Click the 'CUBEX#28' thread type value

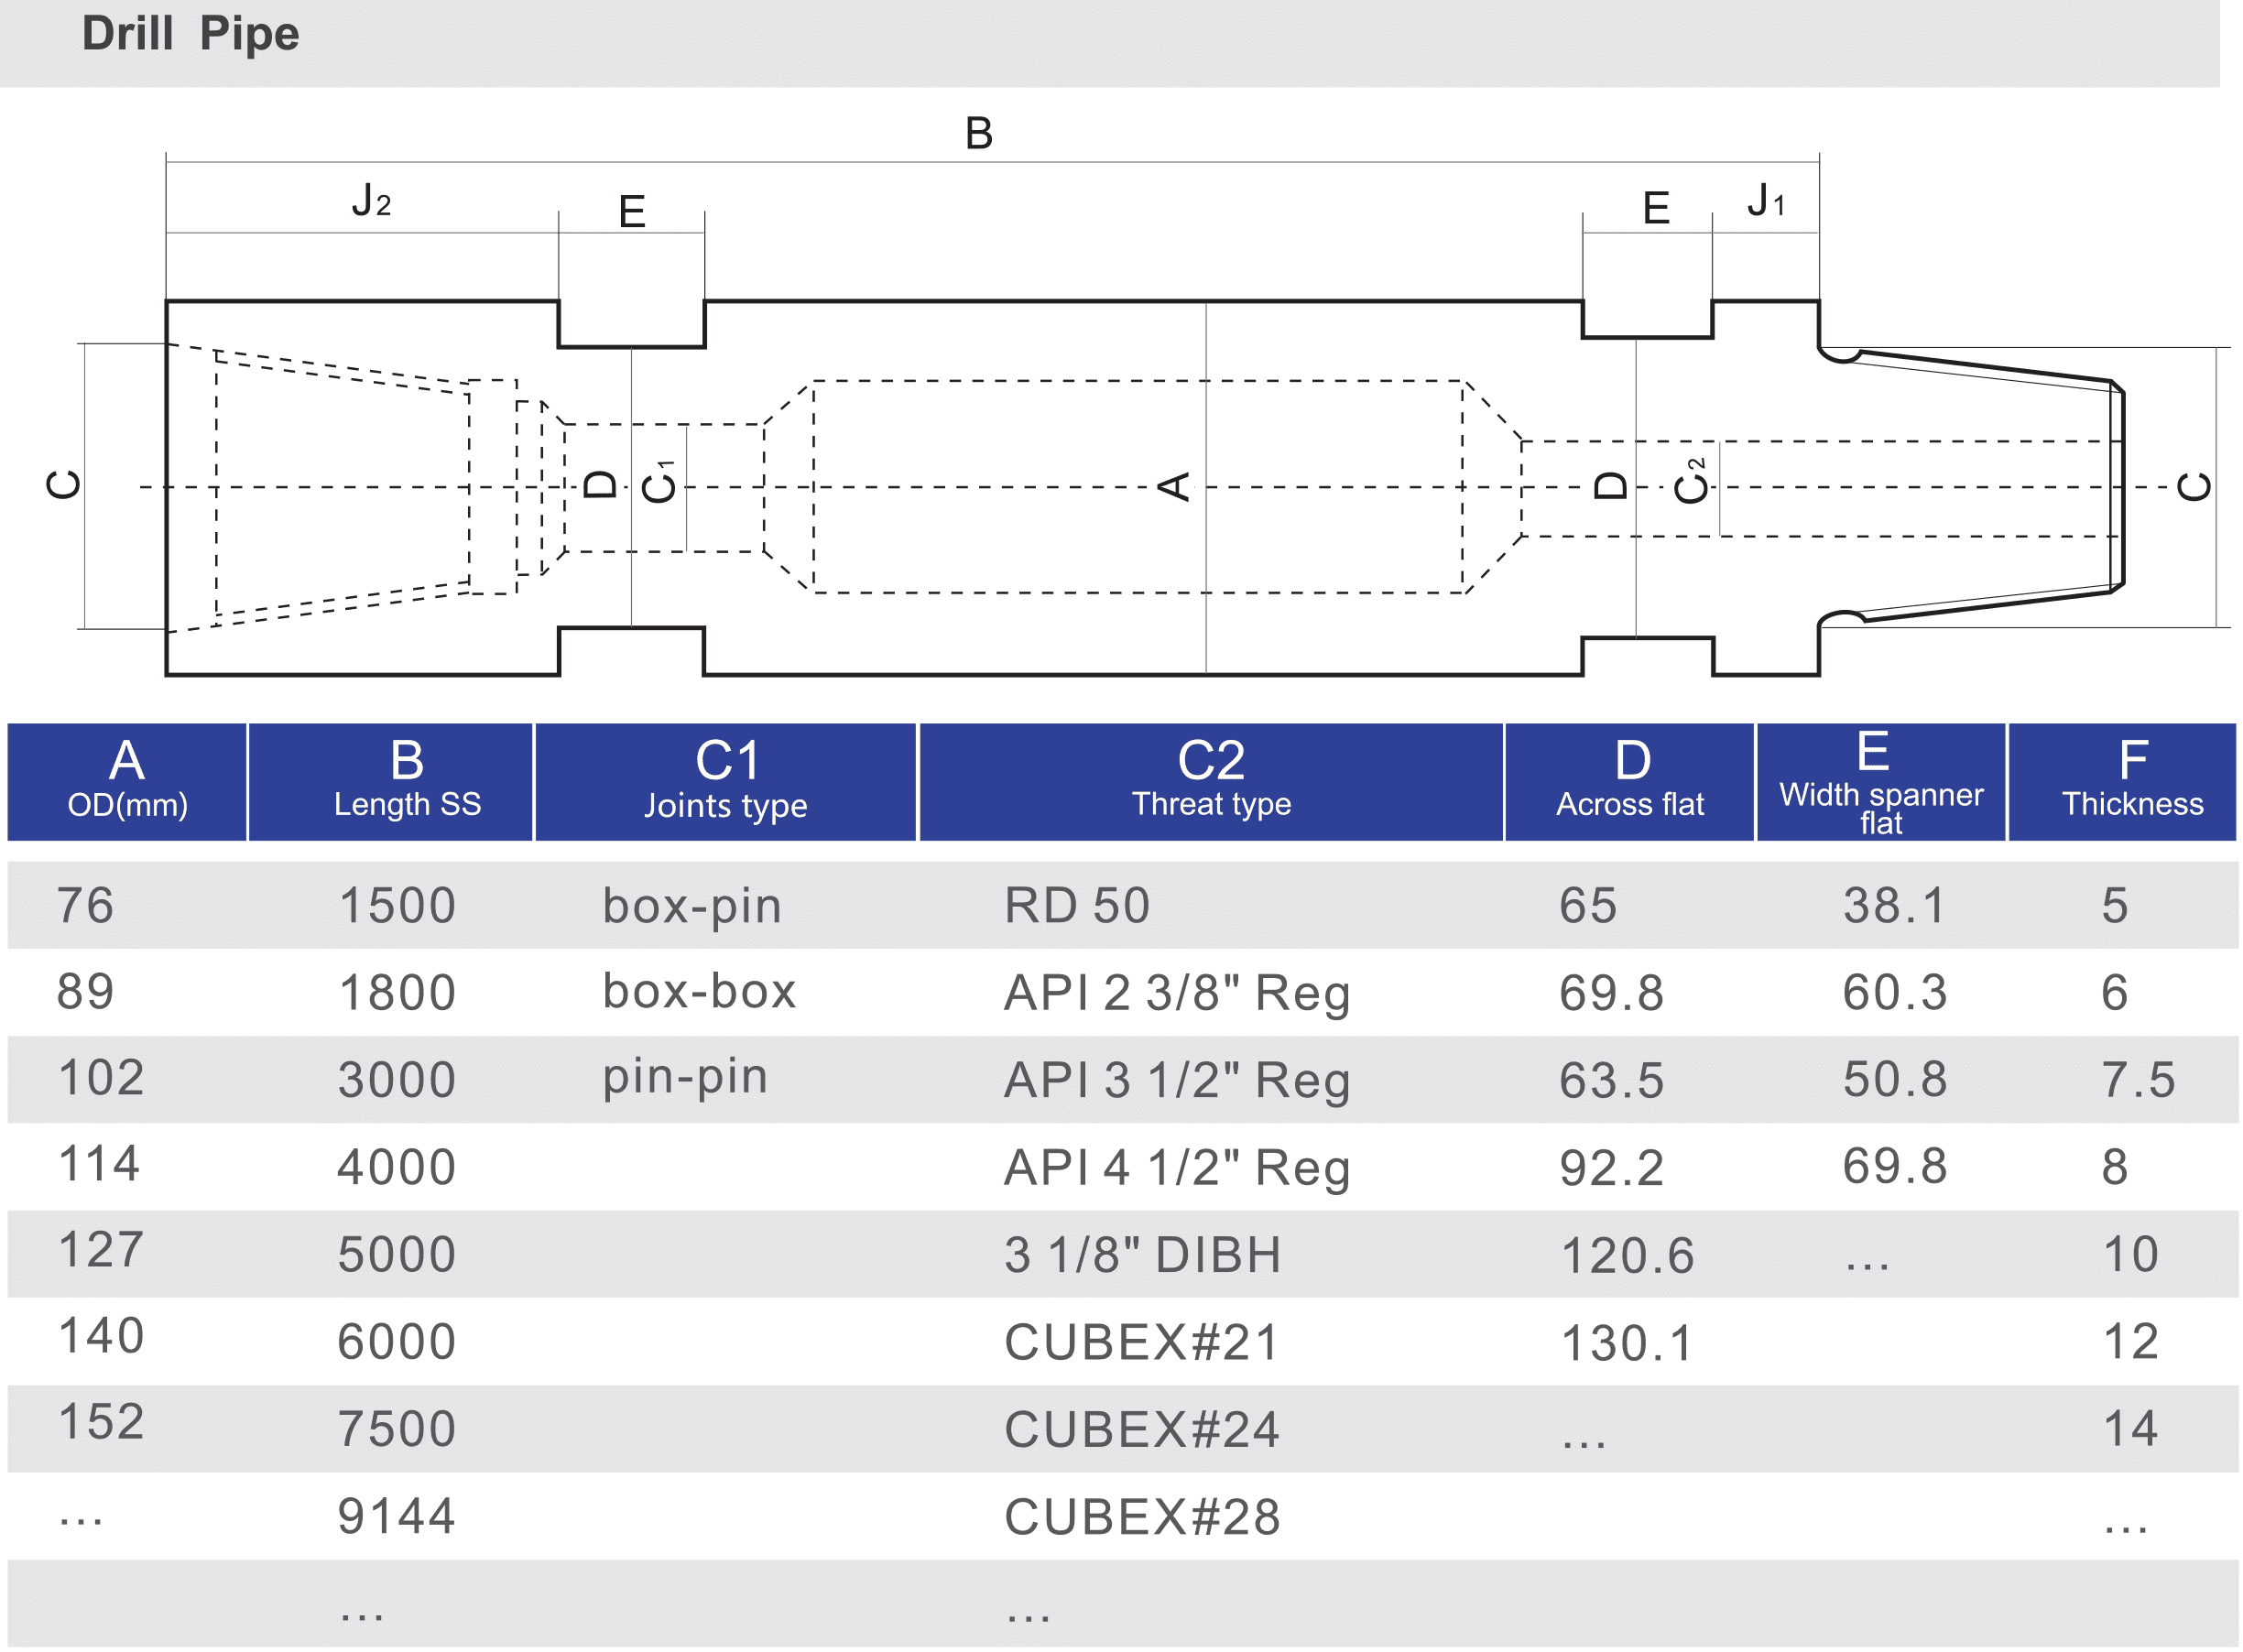tap(1143, 1516)
